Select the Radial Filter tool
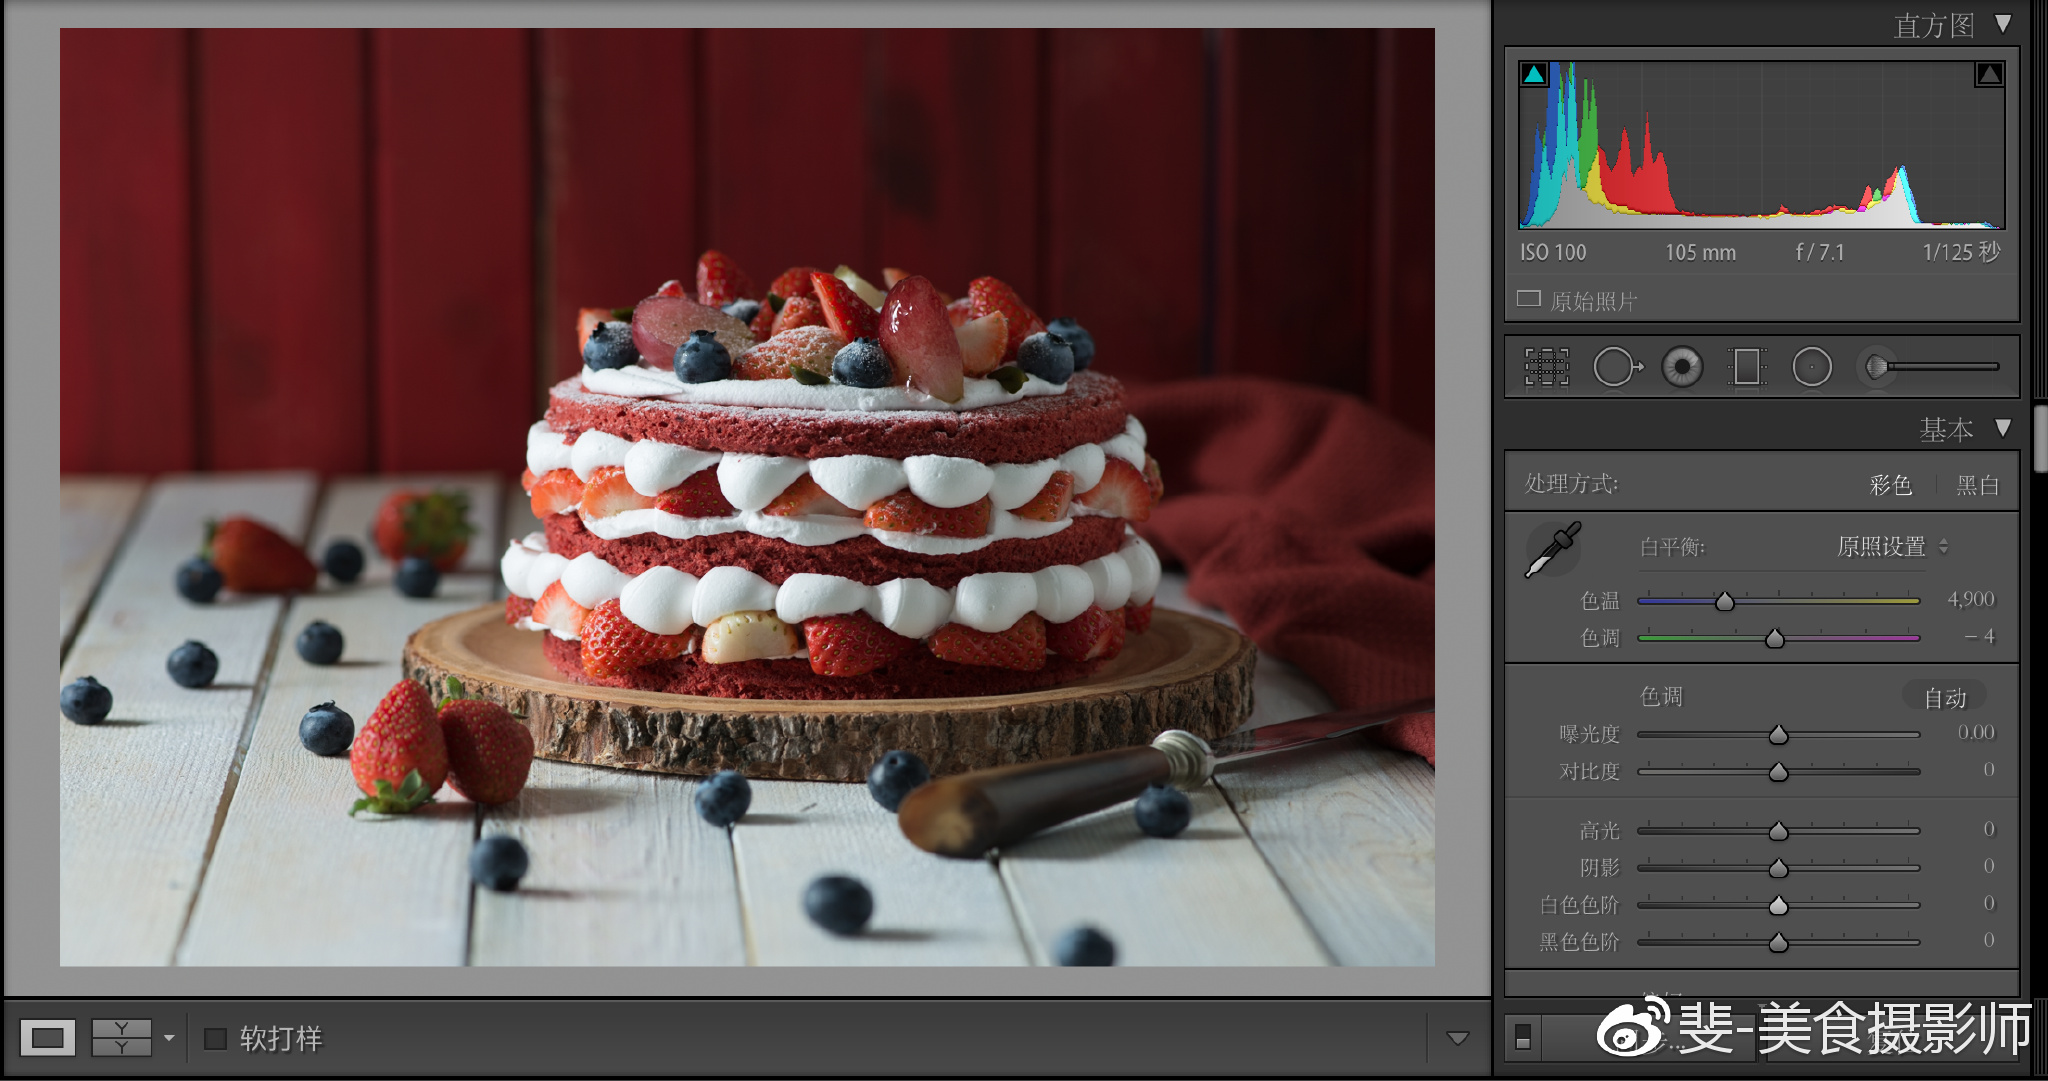The image size is (2048, 1081). [x=1812, y=367]
